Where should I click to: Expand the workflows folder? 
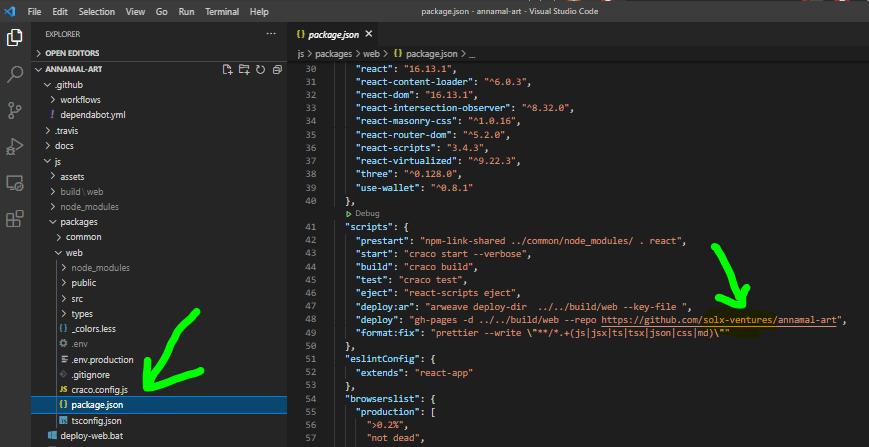point(80,100)
